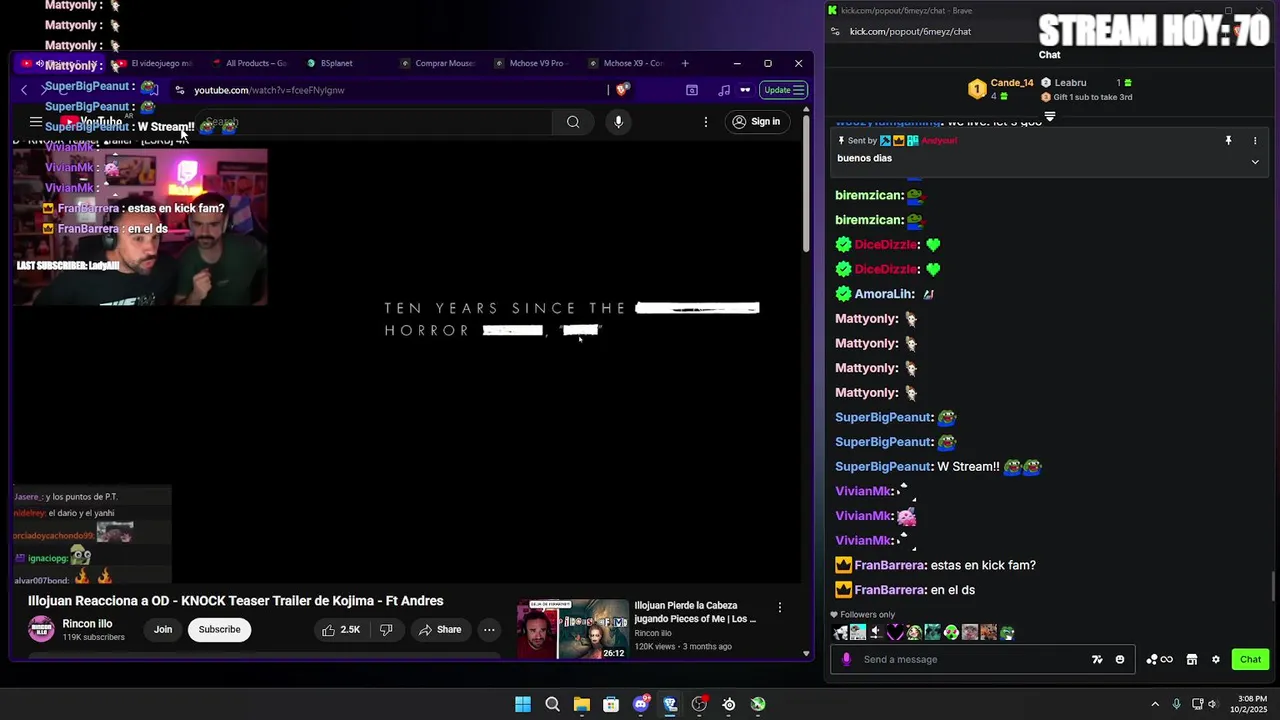Click Leabru in the gift leaderboard

pos(1070,83)
